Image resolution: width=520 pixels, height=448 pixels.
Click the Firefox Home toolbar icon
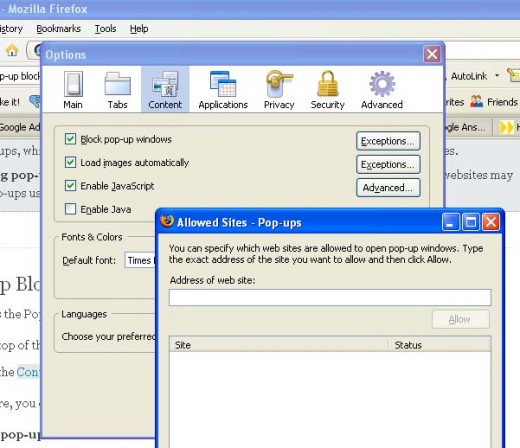(x=12, y=50)
